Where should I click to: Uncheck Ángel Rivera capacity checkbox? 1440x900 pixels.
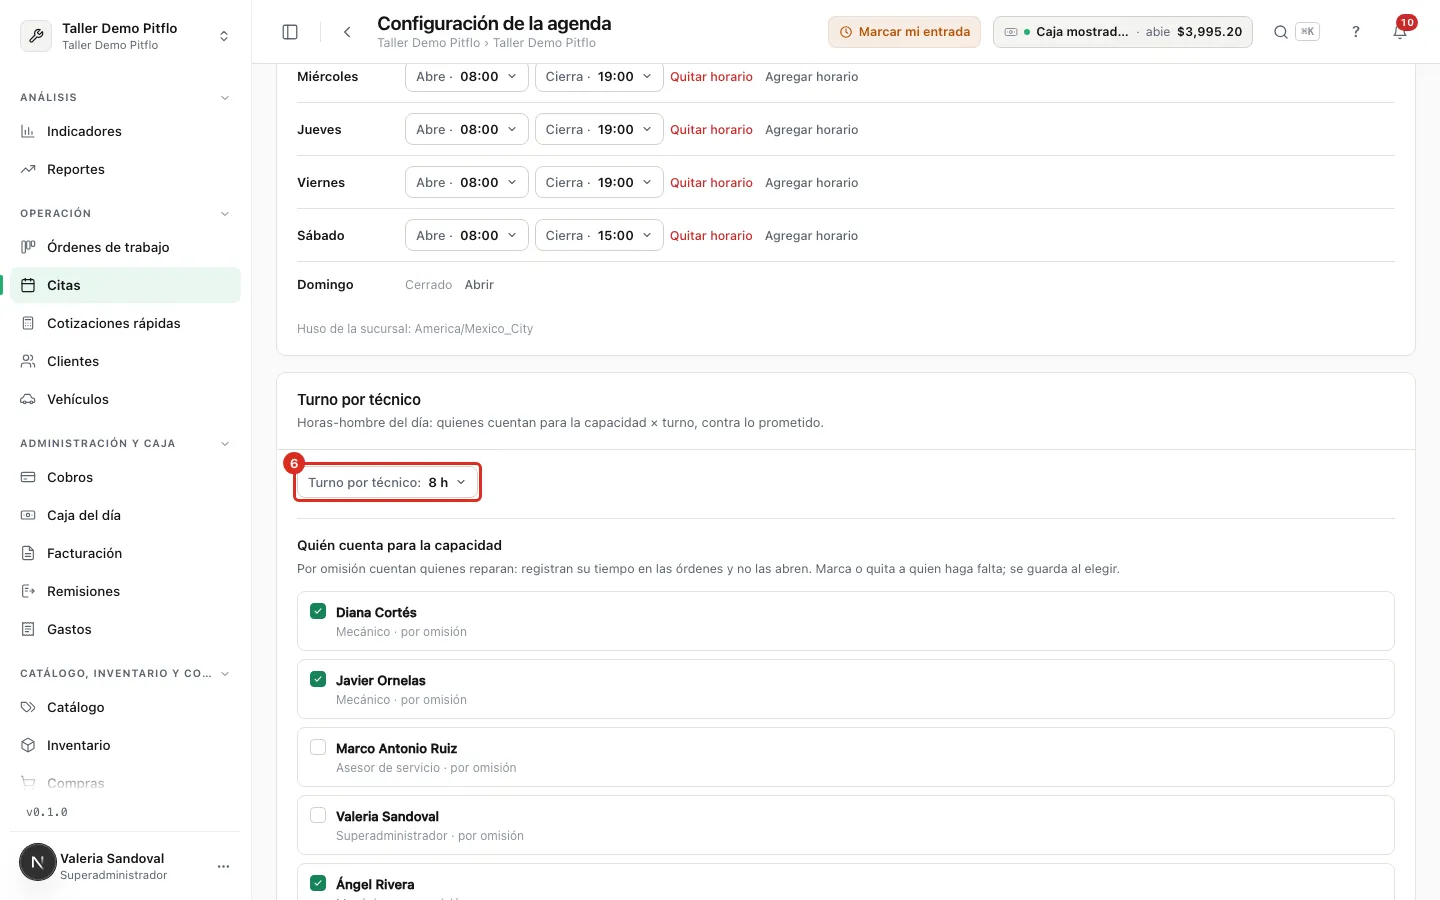point(318,883)
